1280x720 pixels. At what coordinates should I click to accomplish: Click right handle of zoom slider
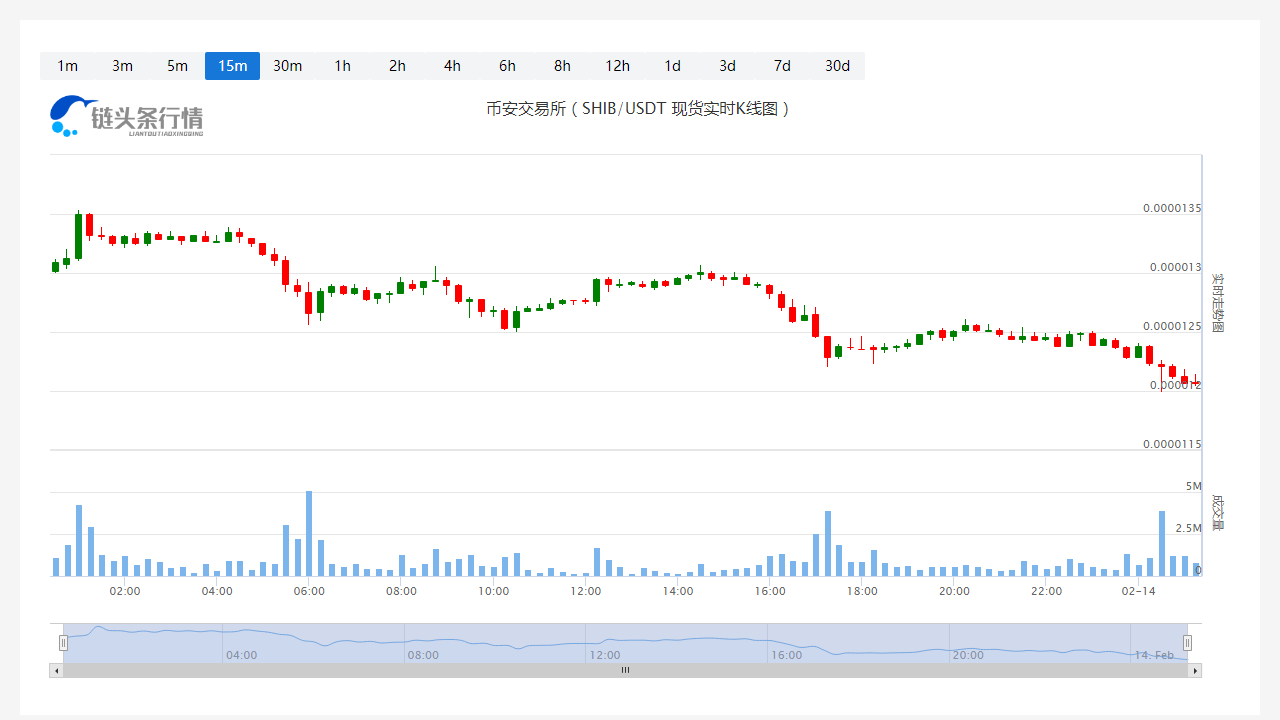click(1188, 643)
